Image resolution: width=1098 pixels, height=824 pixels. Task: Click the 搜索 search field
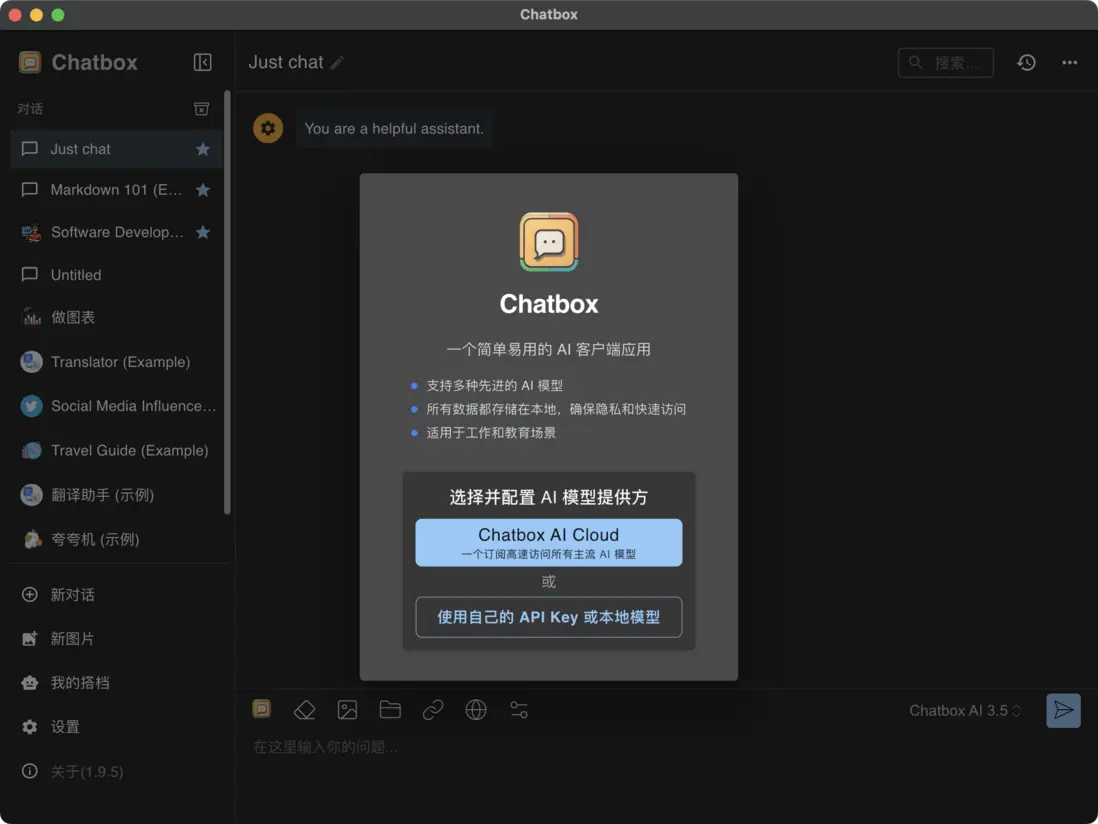(x=945, y=62)
